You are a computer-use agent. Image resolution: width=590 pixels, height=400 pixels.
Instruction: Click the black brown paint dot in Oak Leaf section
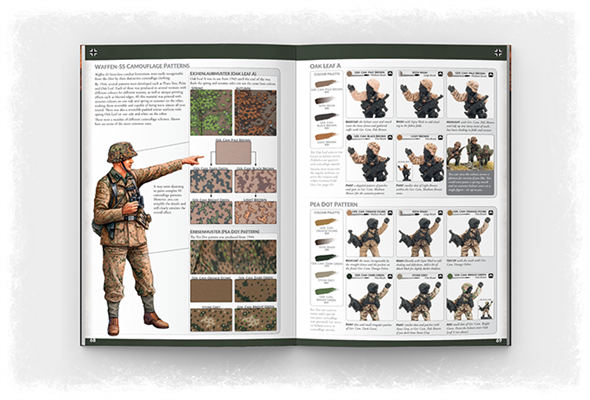click(349, 137)
